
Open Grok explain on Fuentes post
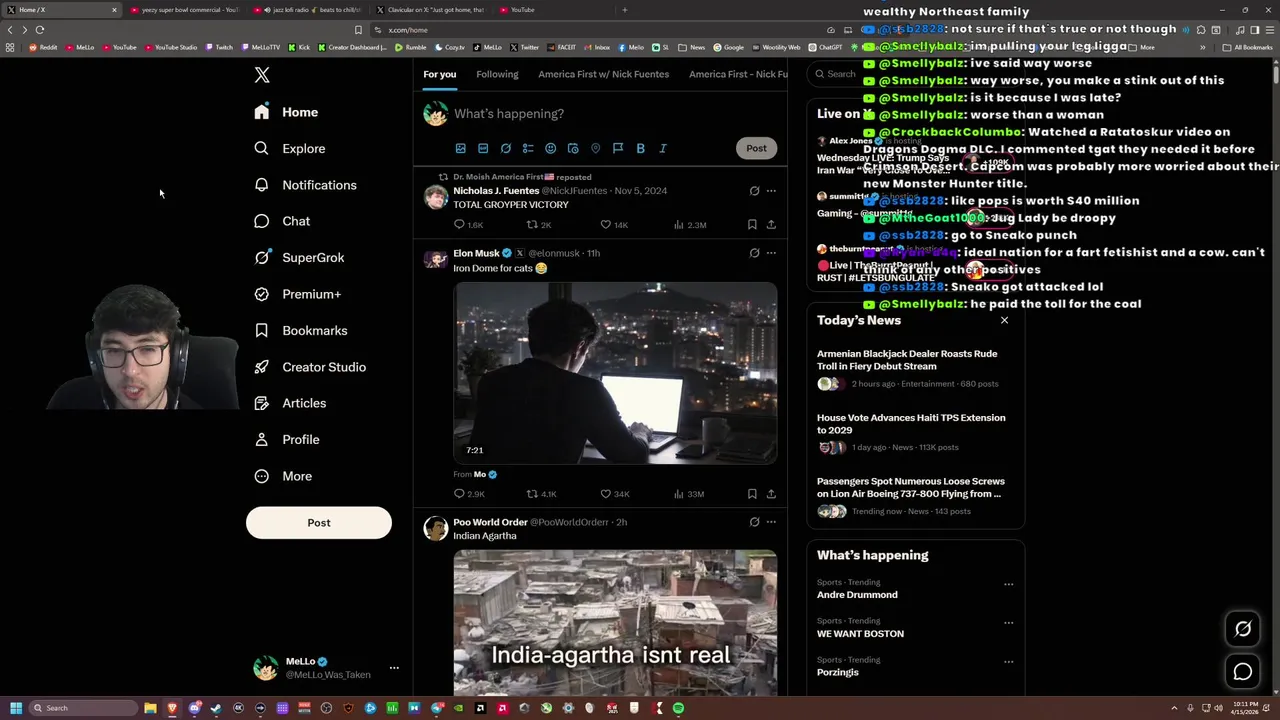coord(754,190)
